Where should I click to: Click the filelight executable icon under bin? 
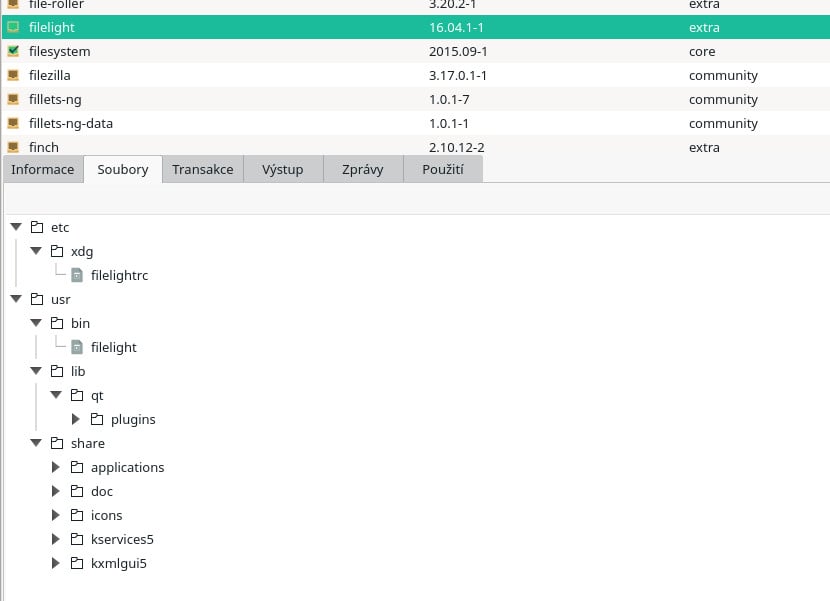click(x=77, y=347)
